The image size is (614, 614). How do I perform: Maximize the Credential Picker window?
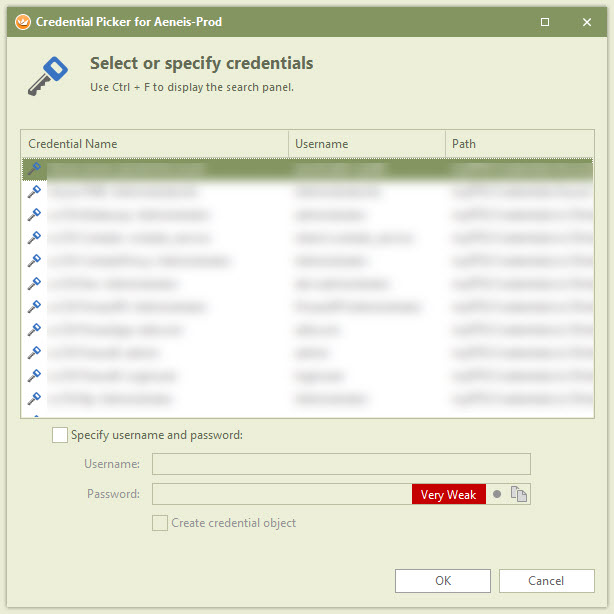545,21
